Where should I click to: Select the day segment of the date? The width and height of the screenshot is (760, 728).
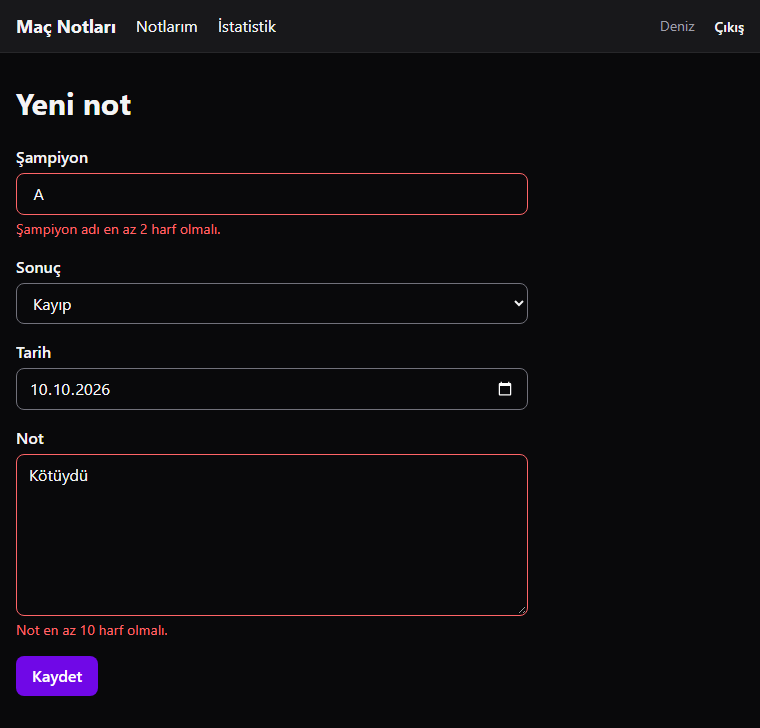point(38,390)
